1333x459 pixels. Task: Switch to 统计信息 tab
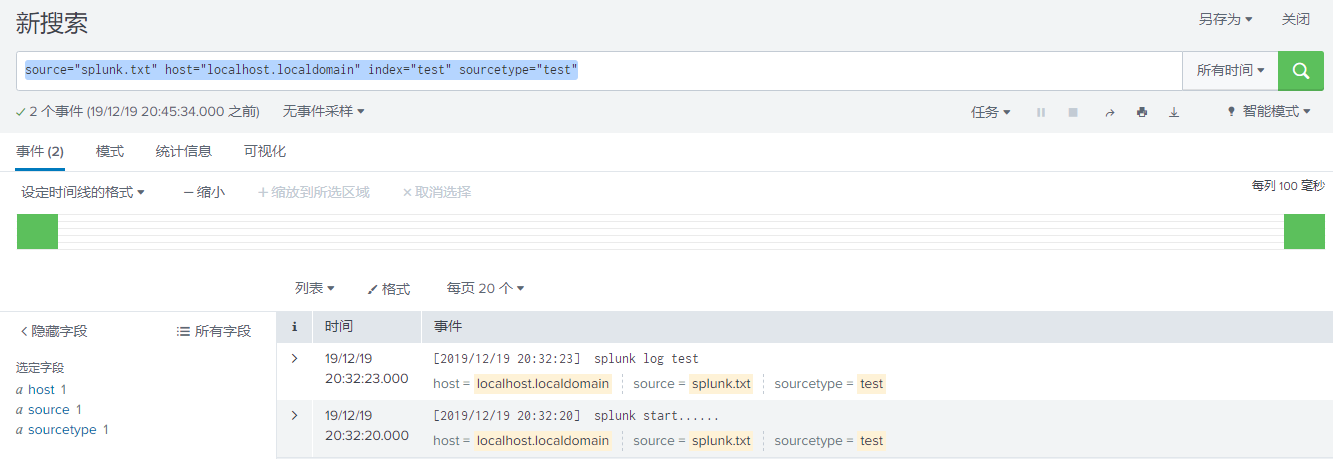coord(183,151)
